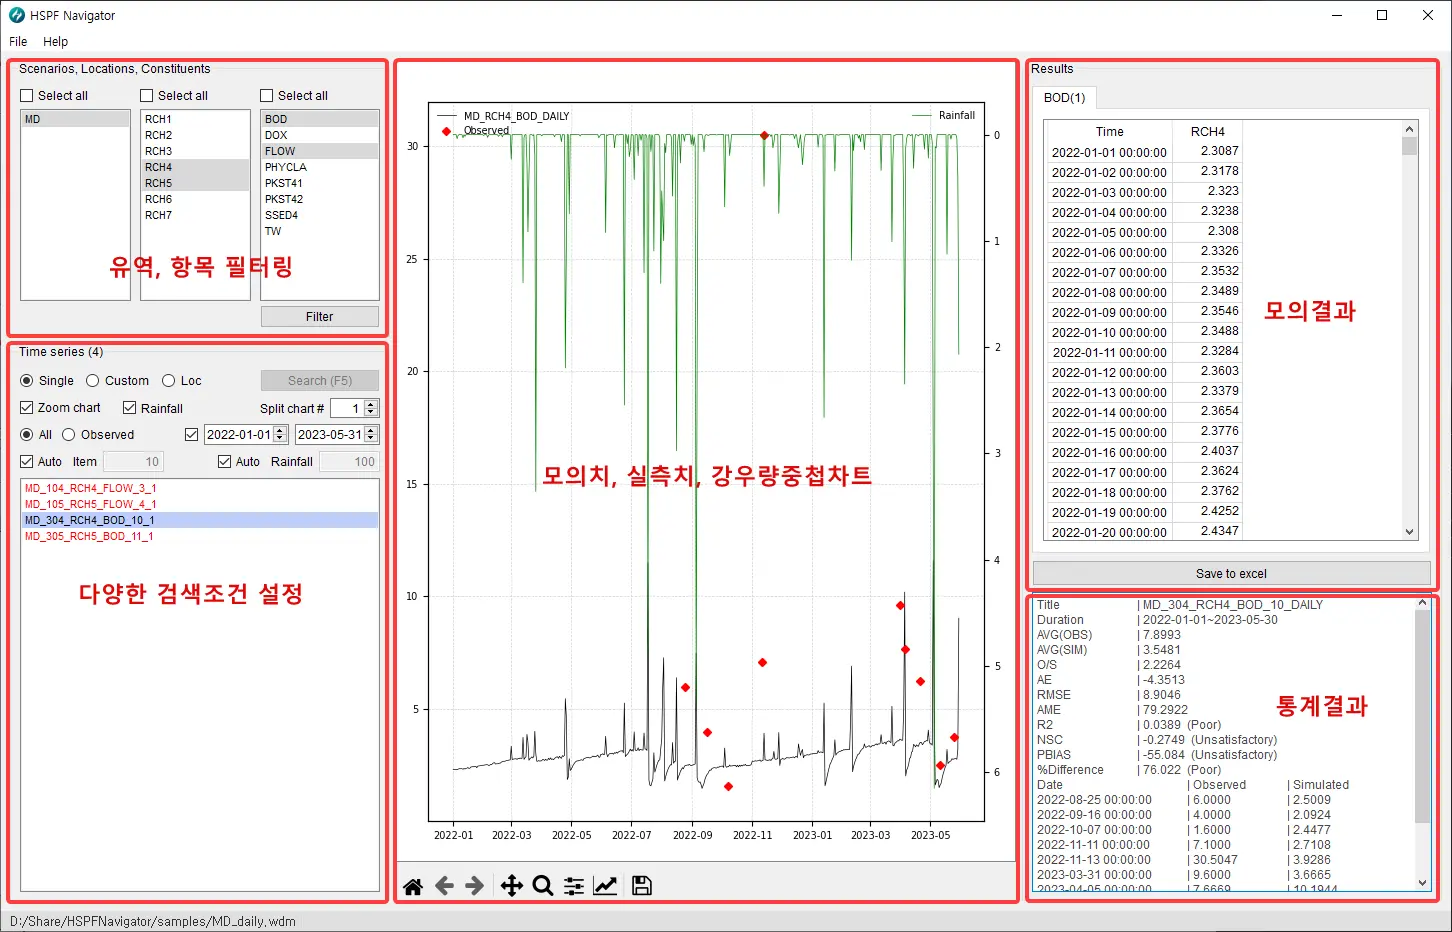Viewport: 1452px width, 932px height.
Task: Toggle the Rainfall overlay checkbox
Action: pyautogui.click(x=130, y=408)
